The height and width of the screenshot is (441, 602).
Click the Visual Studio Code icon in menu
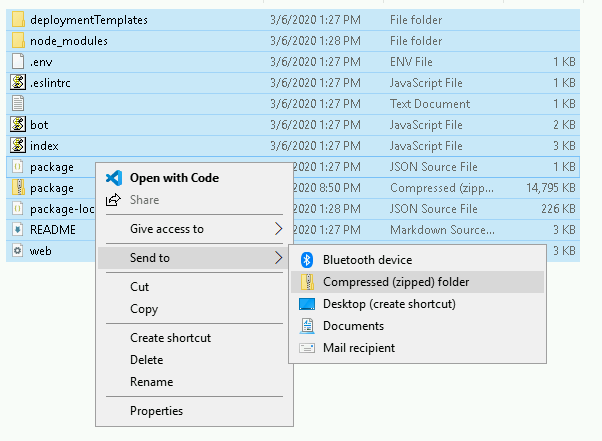coord(113,178)
